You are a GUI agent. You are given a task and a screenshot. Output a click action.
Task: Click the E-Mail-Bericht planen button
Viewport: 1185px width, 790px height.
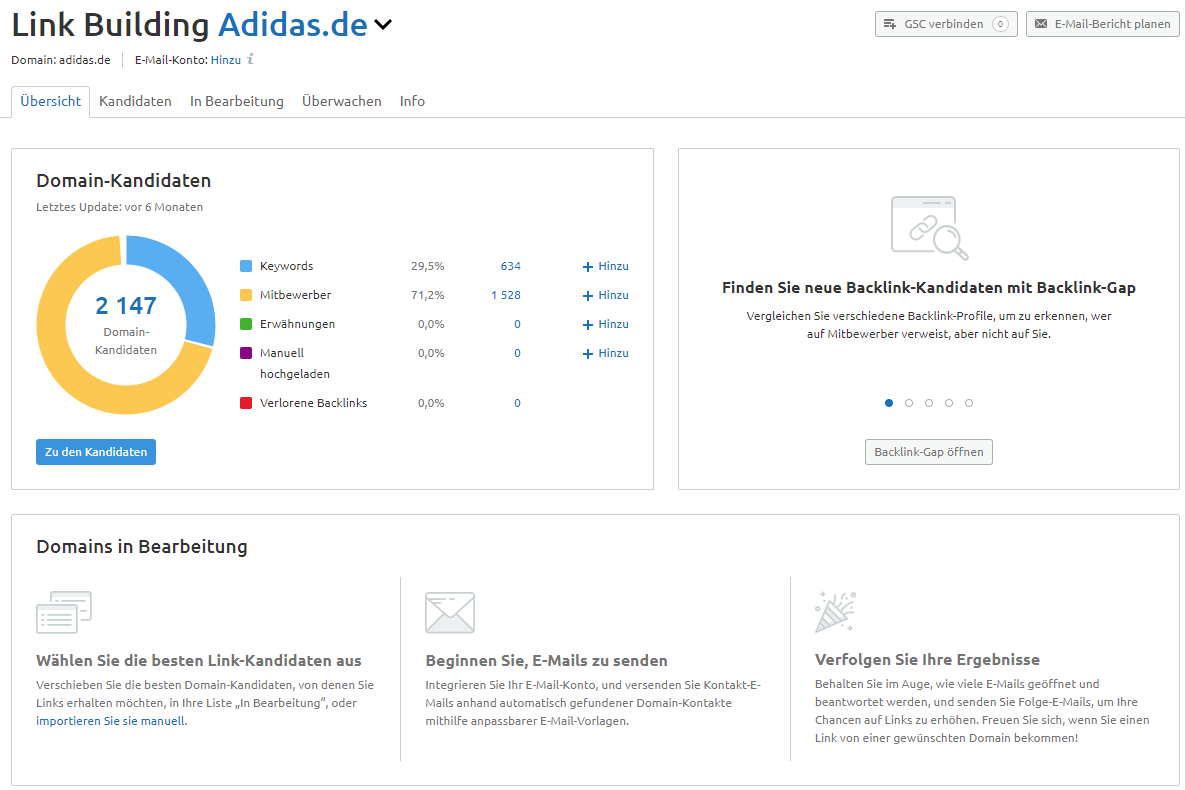tap(1102, 24)
